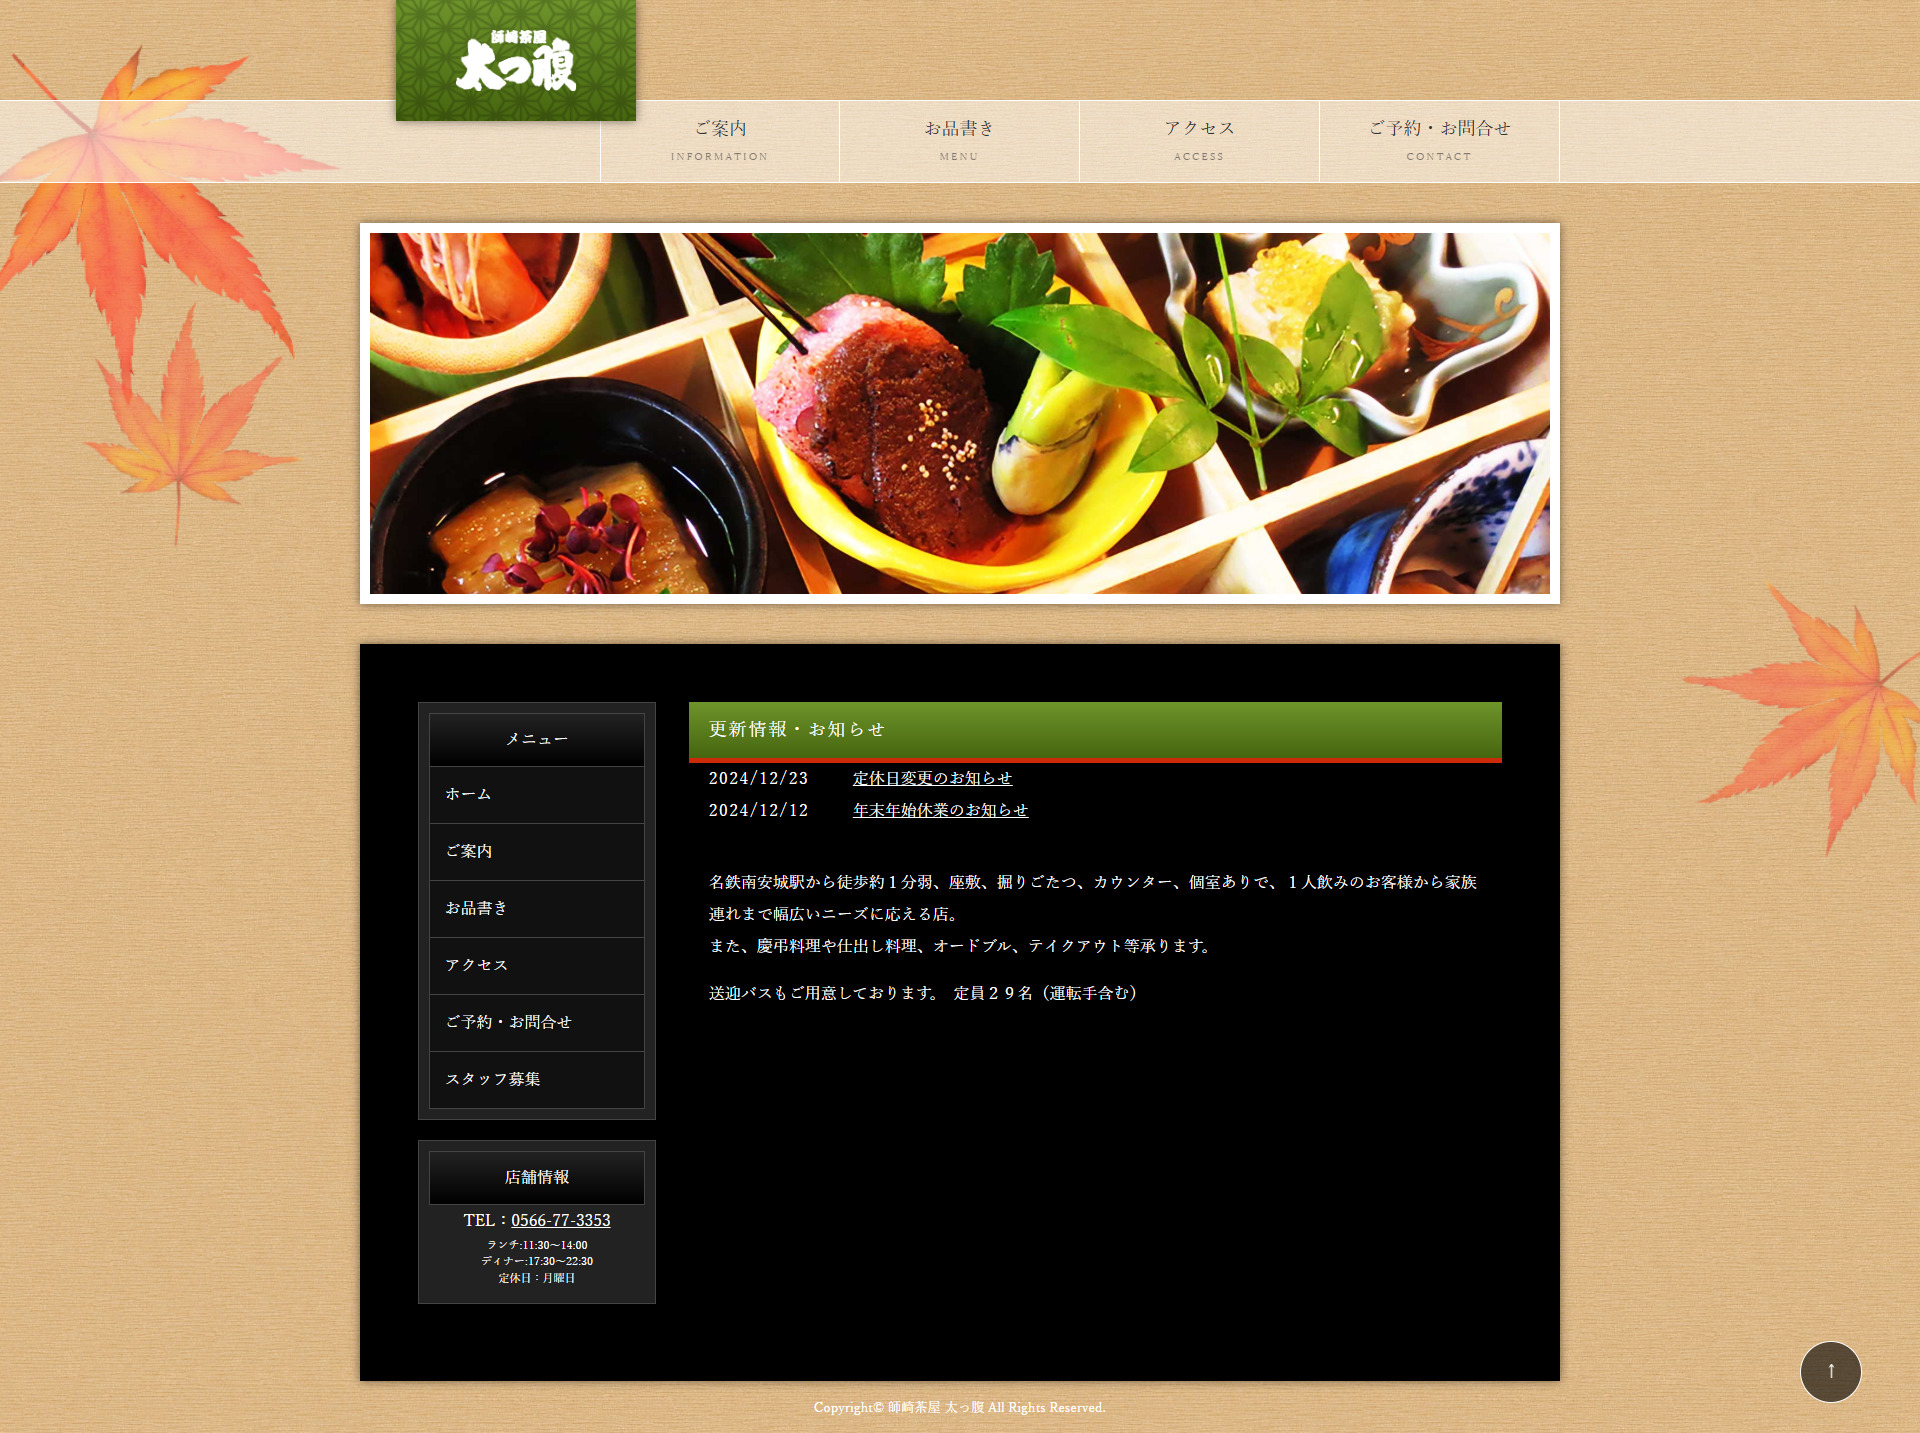Select ご予約・お問合せ in sidebar menu
This screenshot has height=1433, width=1920.
click(x=536, y=1022)
